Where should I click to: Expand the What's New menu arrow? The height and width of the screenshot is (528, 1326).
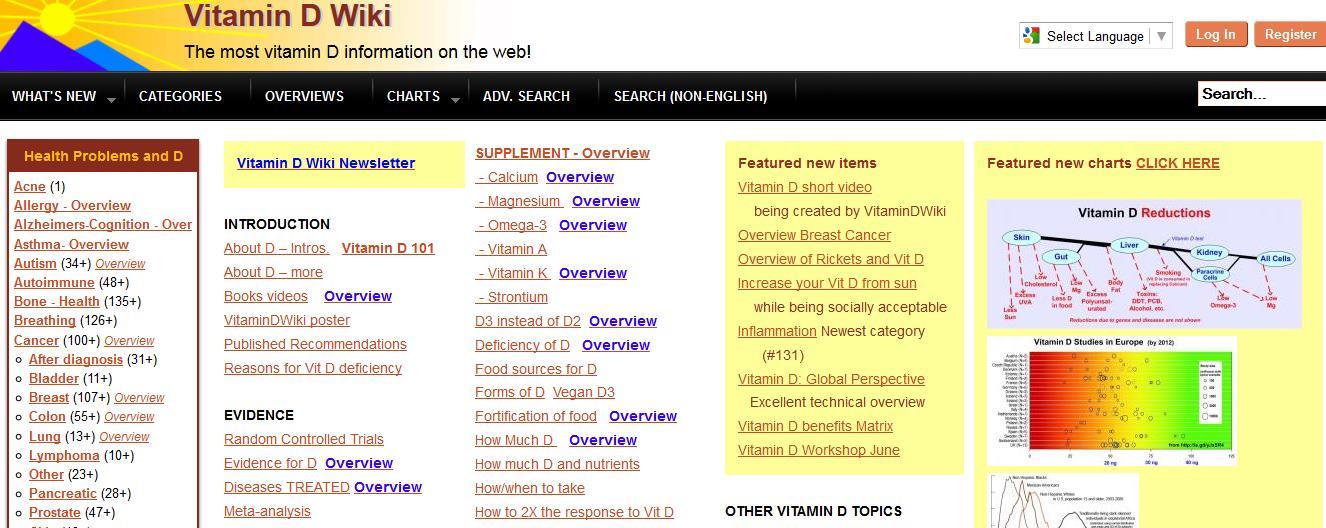(111, 99)
